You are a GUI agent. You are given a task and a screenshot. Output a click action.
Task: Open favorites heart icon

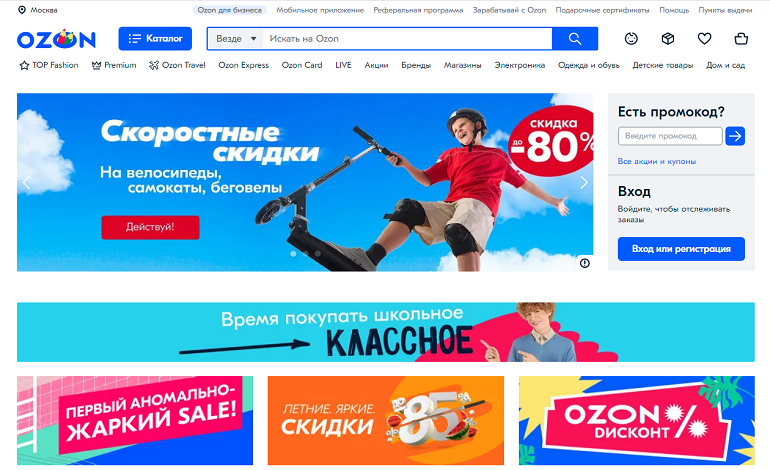coord(704,38)
